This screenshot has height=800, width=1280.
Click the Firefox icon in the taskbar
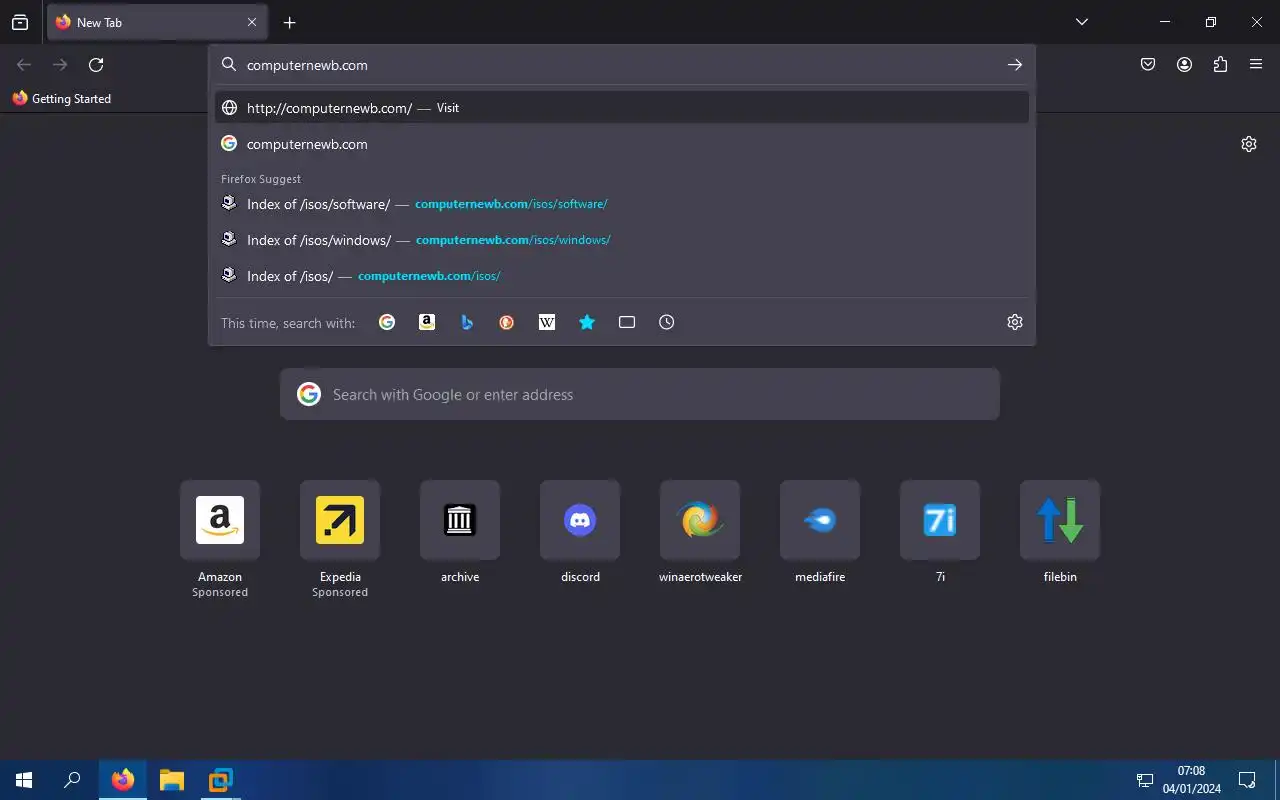(x=123, y=780)
